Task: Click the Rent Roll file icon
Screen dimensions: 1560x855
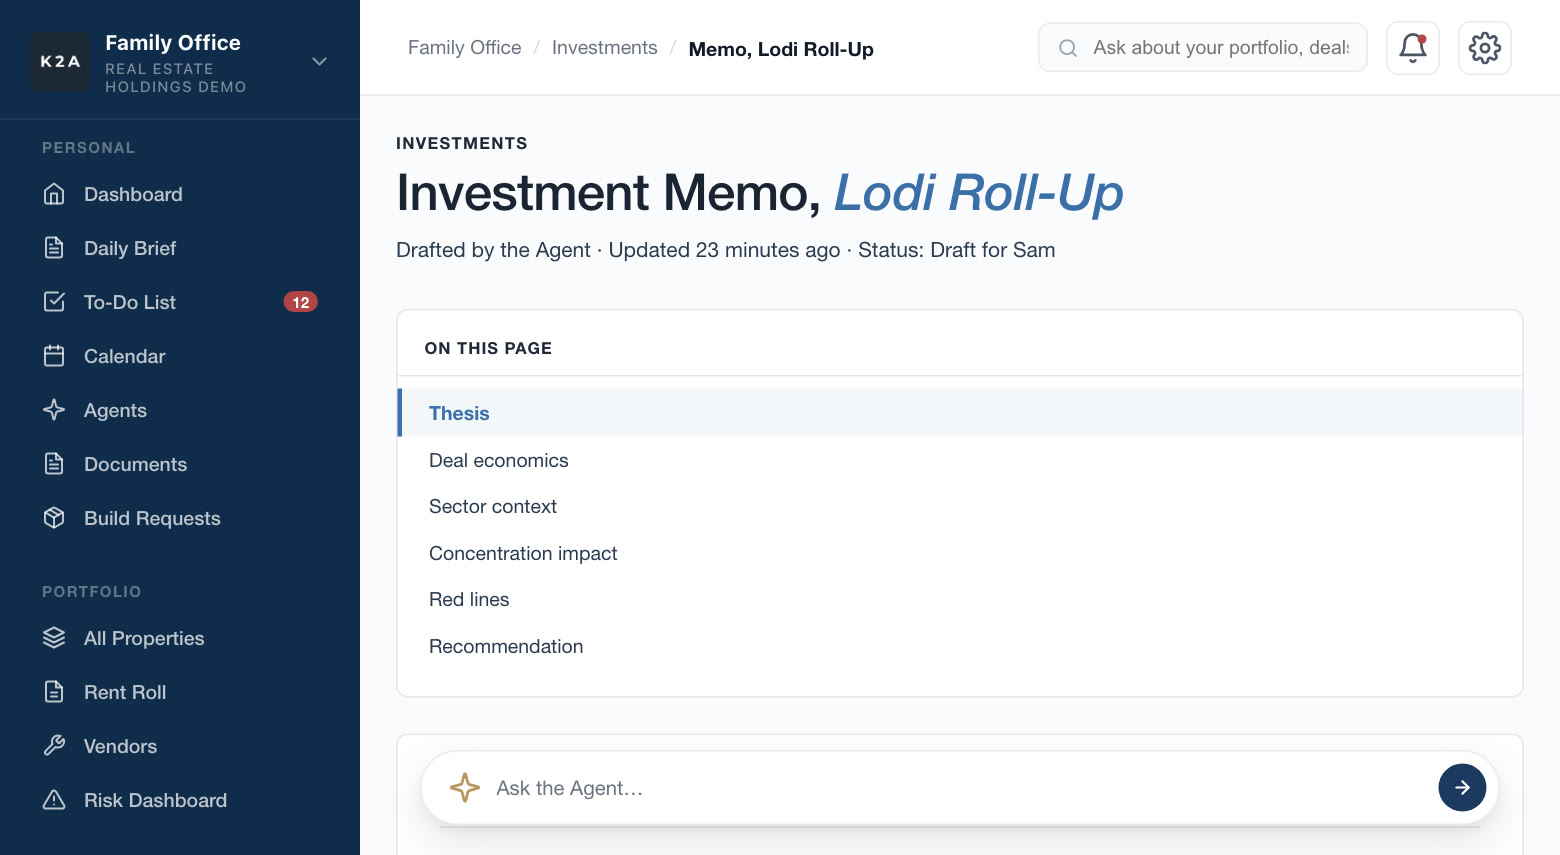Action: point(54,692)
